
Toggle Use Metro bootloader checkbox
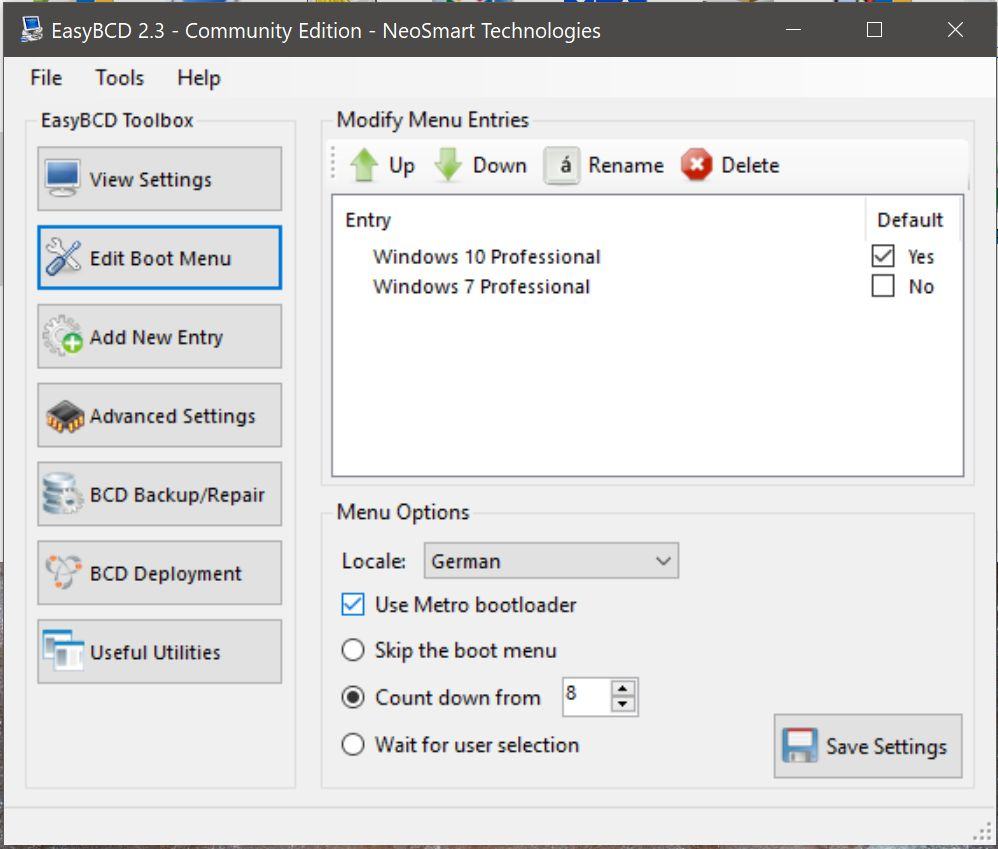[x=353, y=604]
